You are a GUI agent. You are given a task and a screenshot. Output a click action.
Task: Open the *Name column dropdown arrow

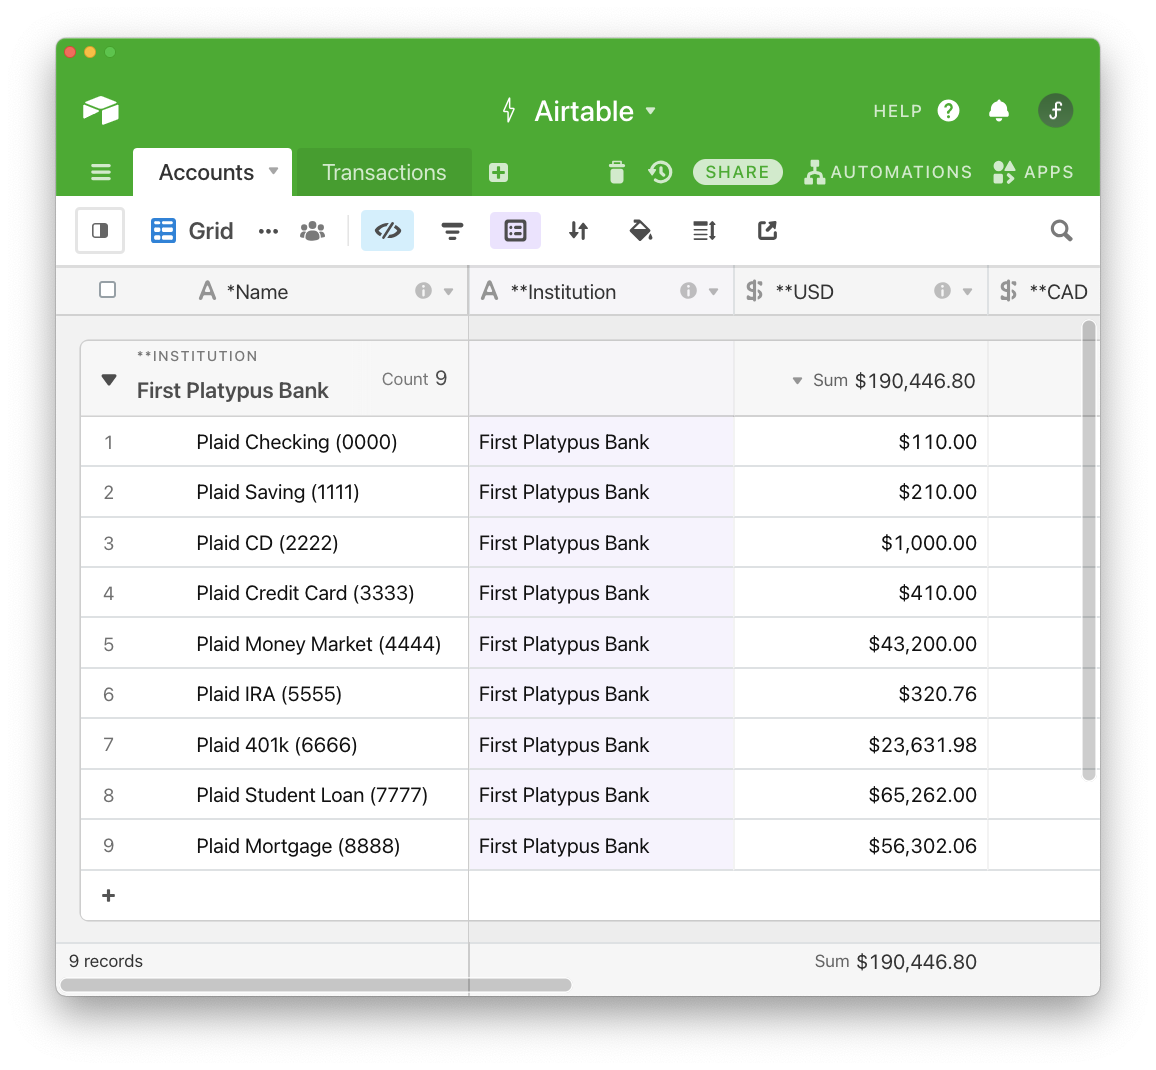(x=448, y=292)
